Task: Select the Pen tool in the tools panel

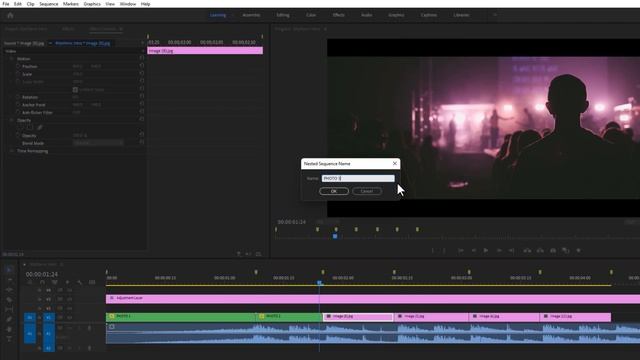Action: 10,319
